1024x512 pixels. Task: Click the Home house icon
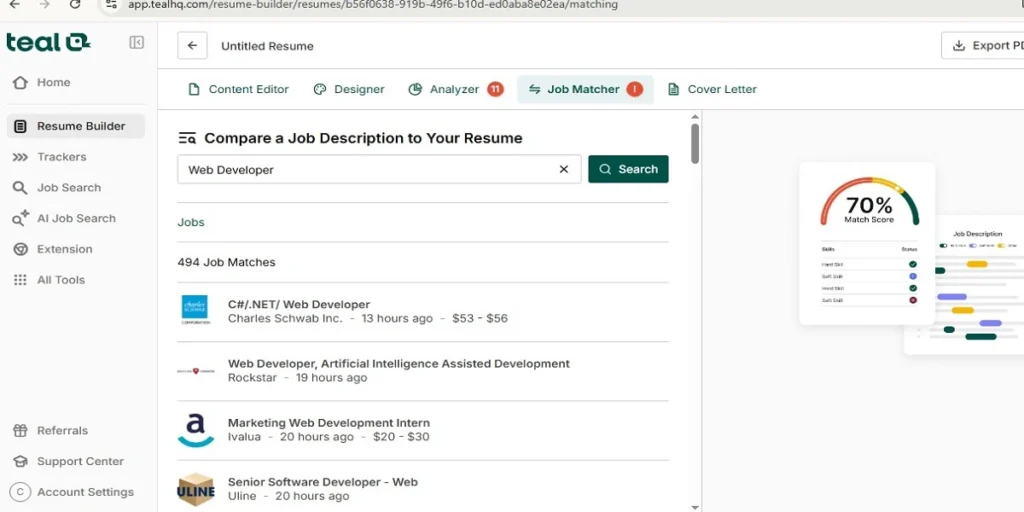coord(20,82)
